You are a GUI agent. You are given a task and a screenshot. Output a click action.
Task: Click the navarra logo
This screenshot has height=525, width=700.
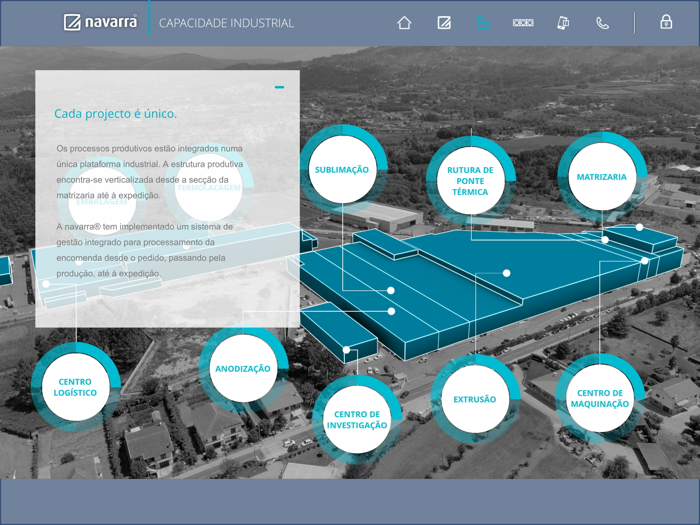pos(100,22)
